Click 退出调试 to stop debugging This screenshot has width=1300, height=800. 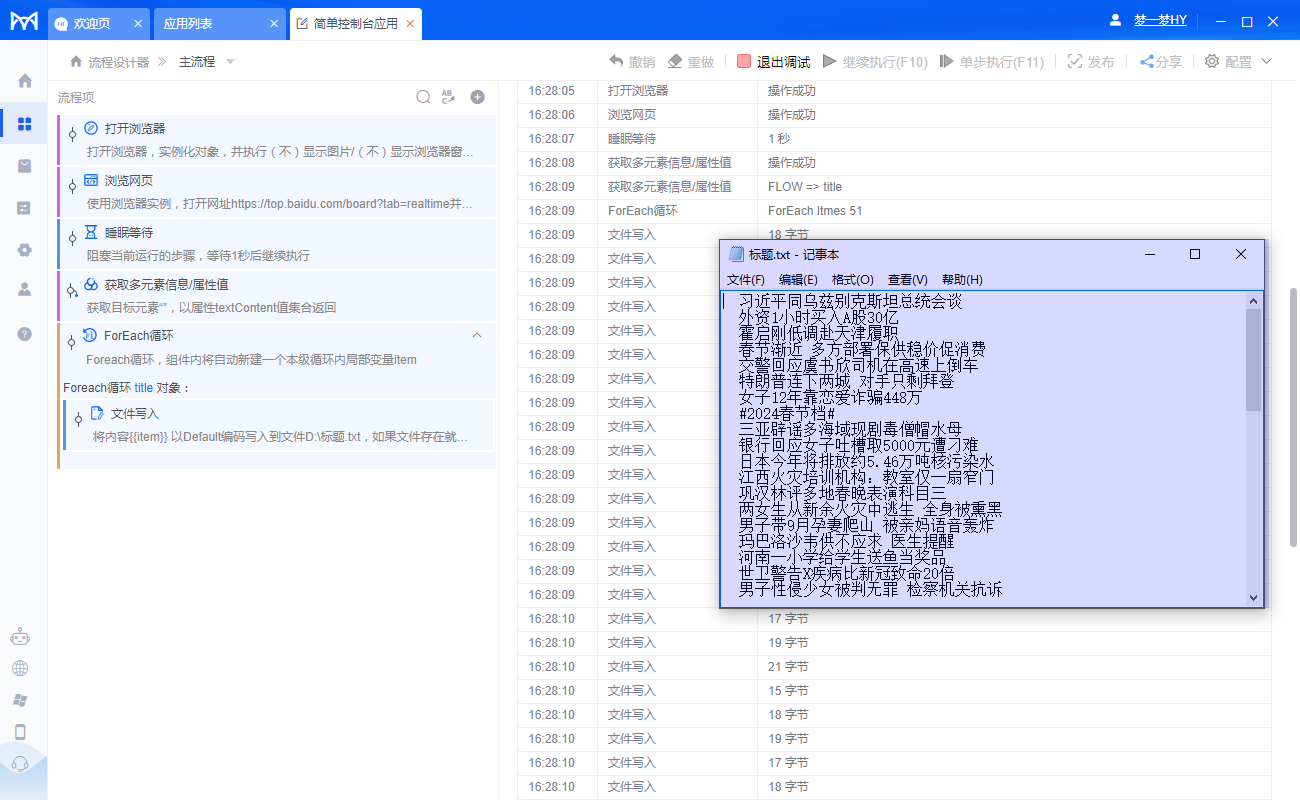pyautogui.click(x=773, y=61)
